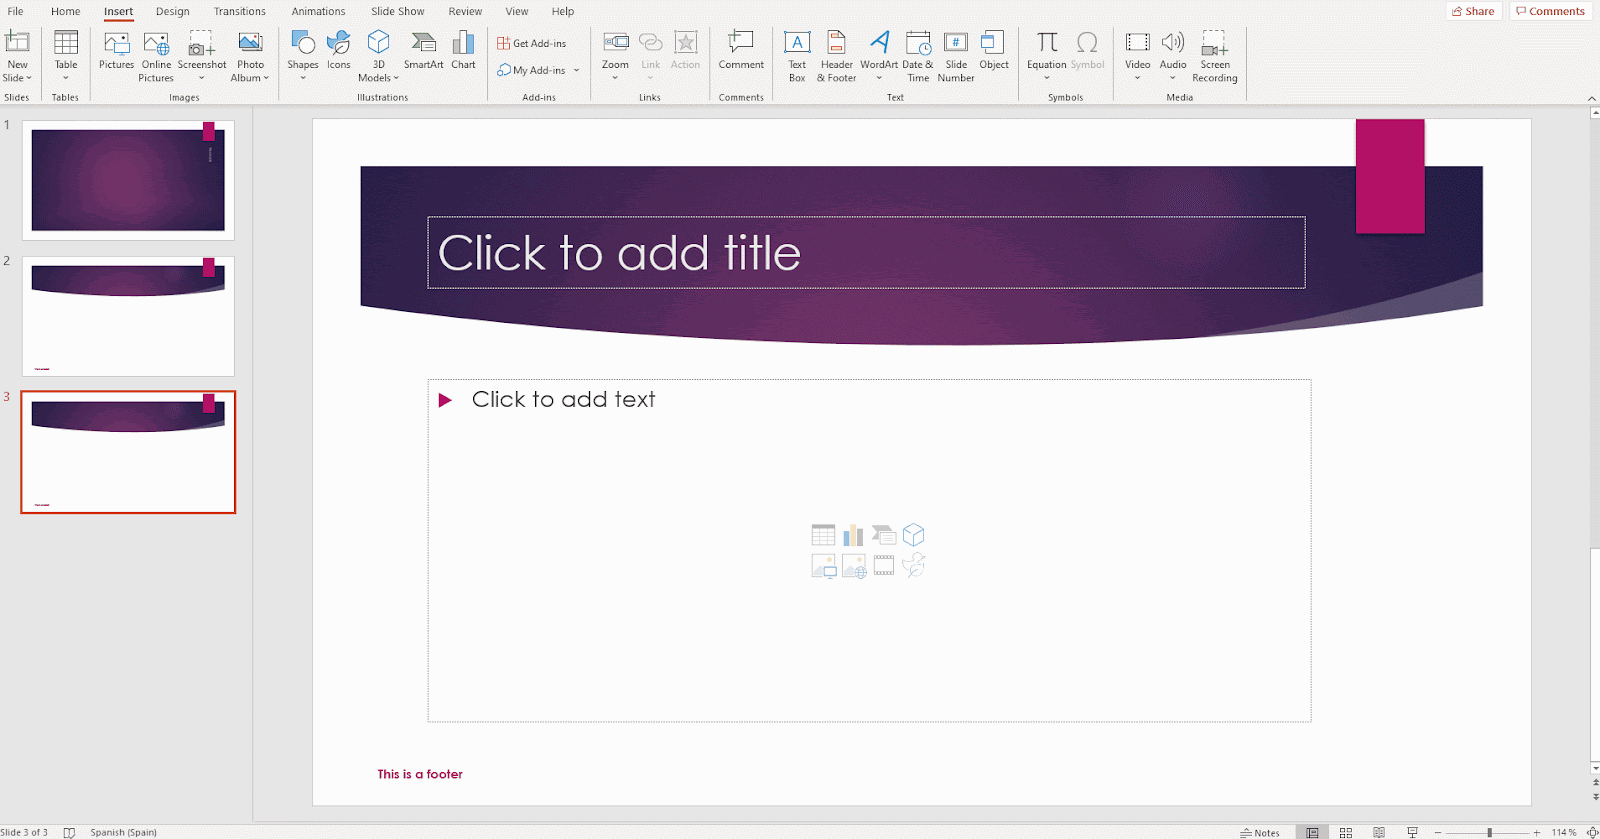Click the Share button
Screen dimensions: 1600x839
coord(1474,11)
